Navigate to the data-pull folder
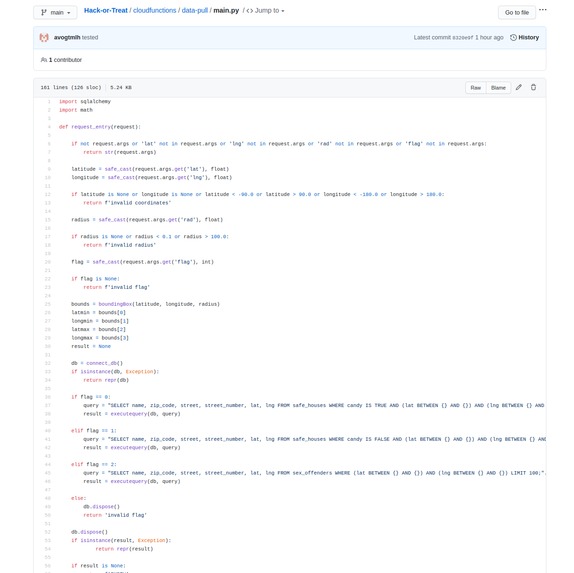The image size is (574, 573). tap(195, 11)
